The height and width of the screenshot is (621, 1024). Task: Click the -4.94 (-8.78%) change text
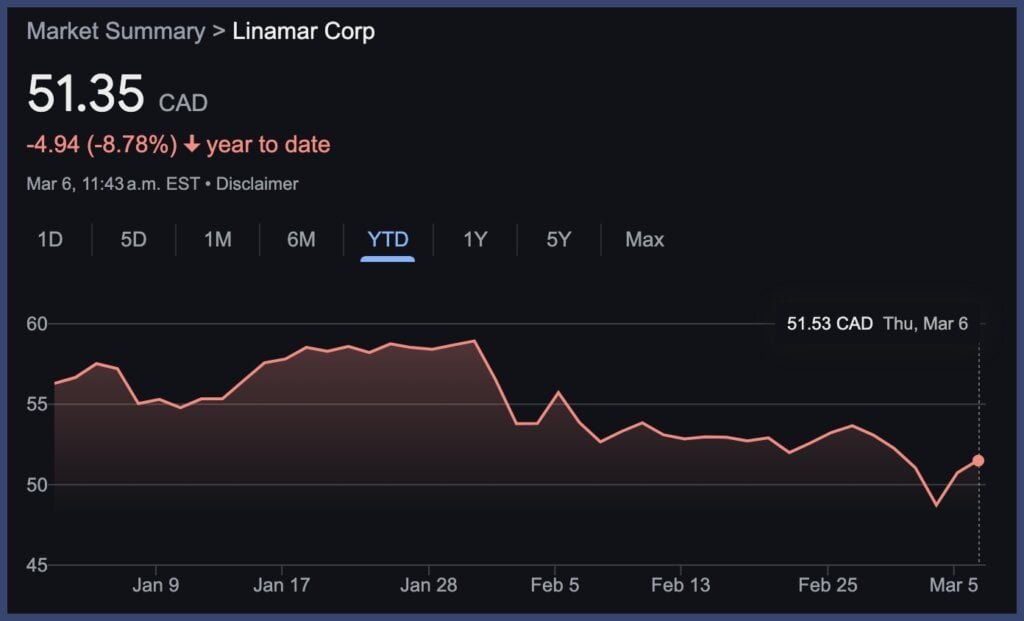pos(101,145)
